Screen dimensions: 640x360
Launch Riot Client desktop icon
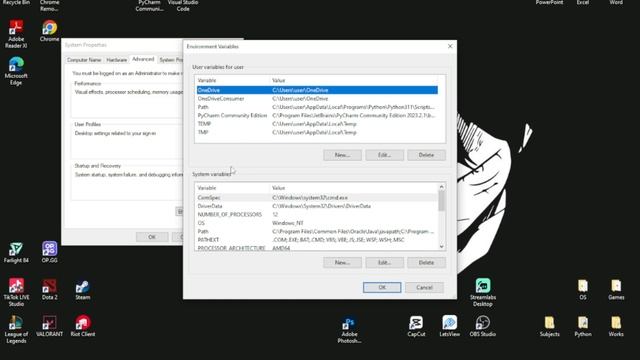coord(82,326)
